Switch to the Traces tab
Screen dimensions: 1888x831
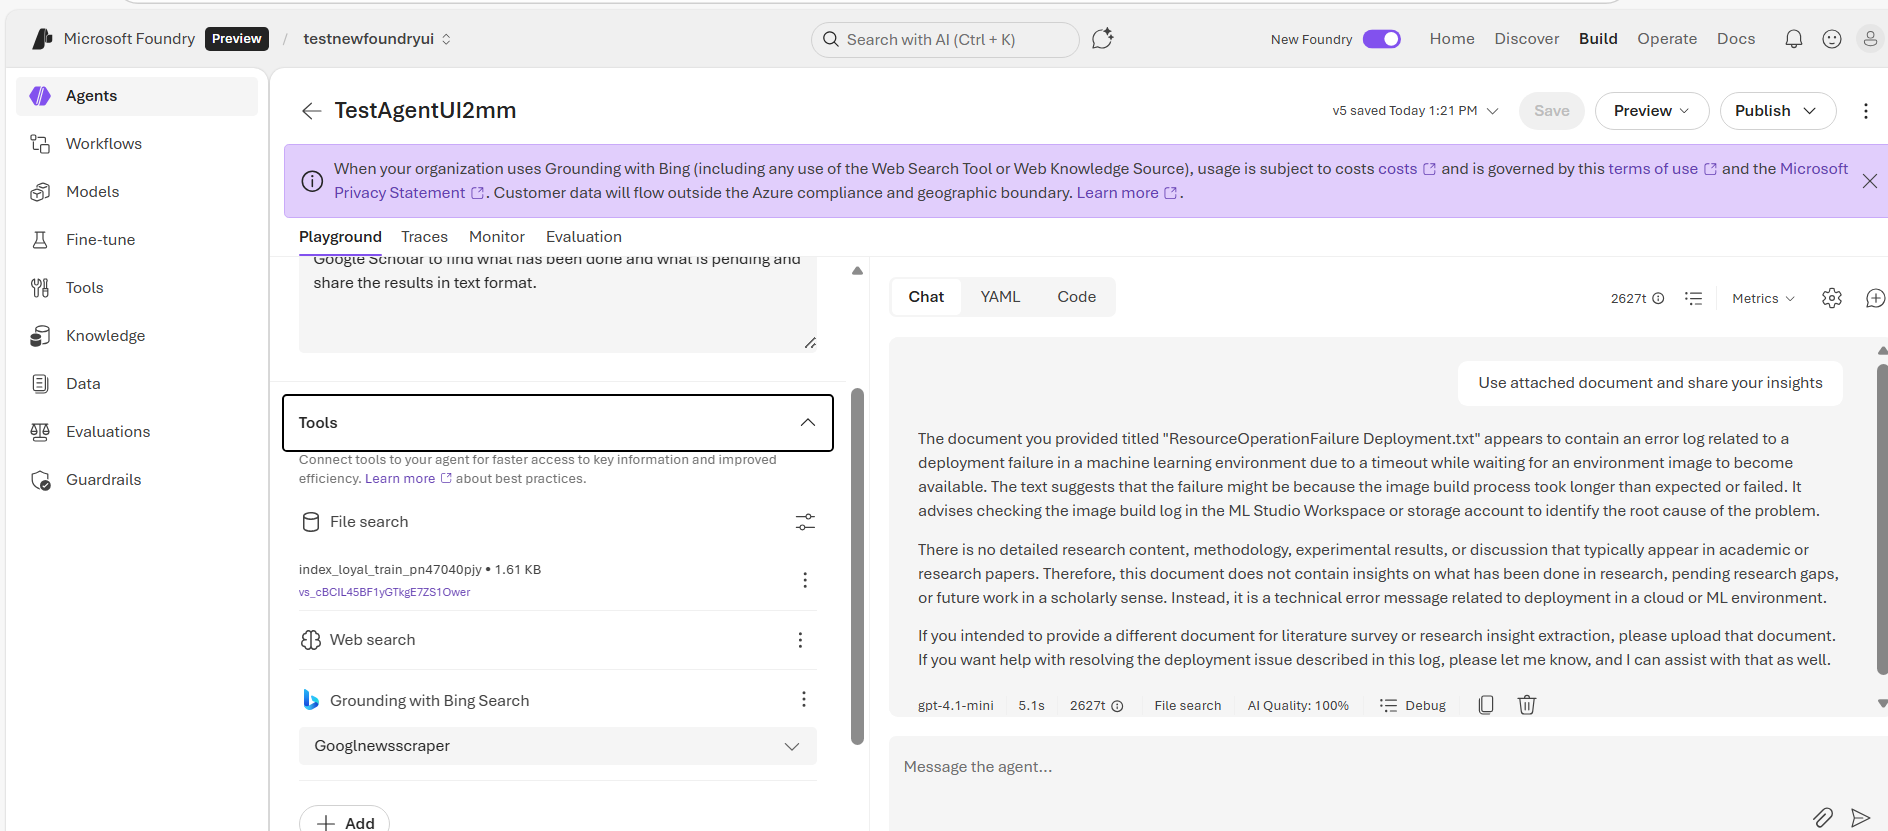tap(424, 237)
